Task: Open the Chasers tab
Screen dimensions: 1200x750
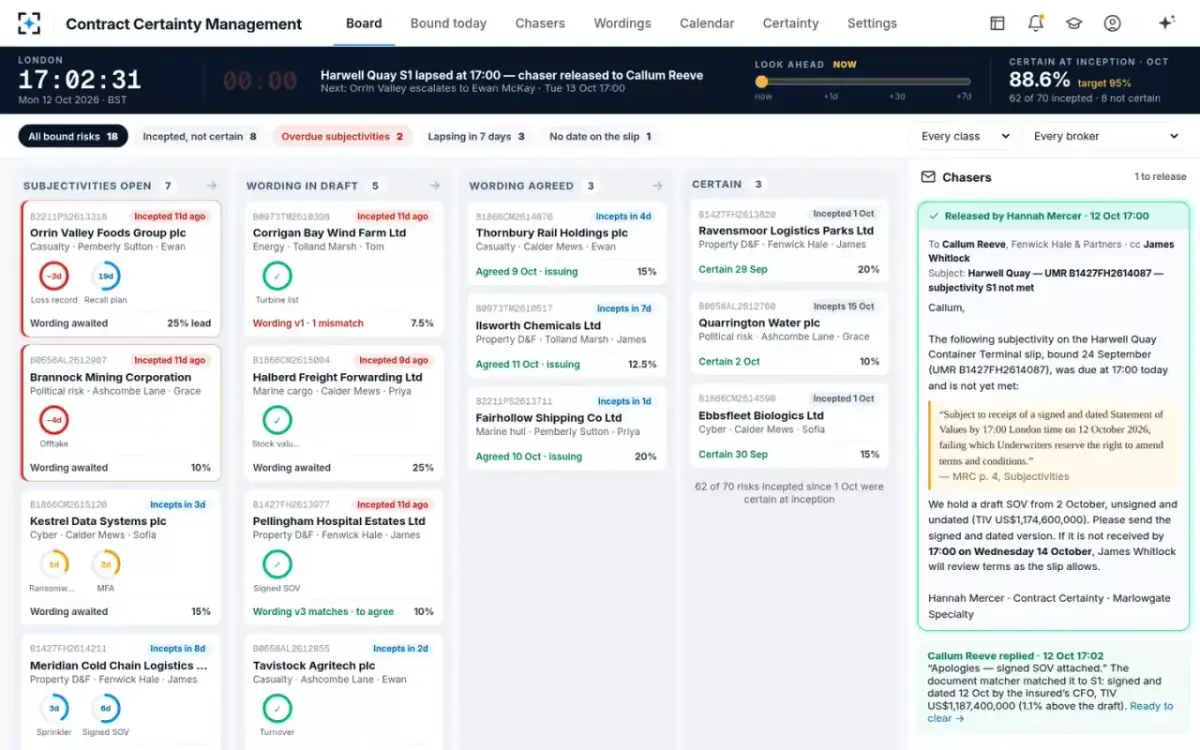Action: tap(540, 23)
